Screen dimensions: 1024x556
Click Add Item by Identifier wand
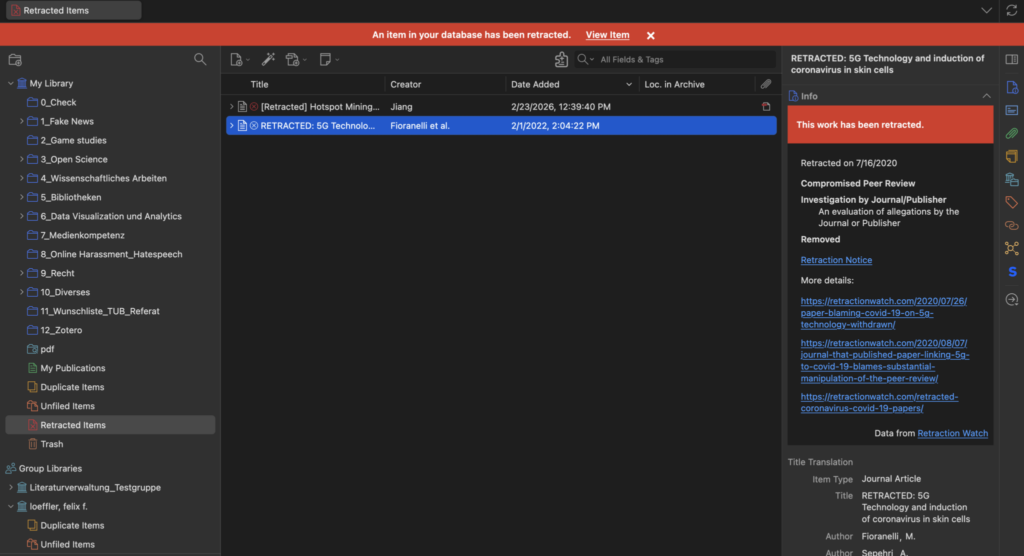tap(268, 59)
